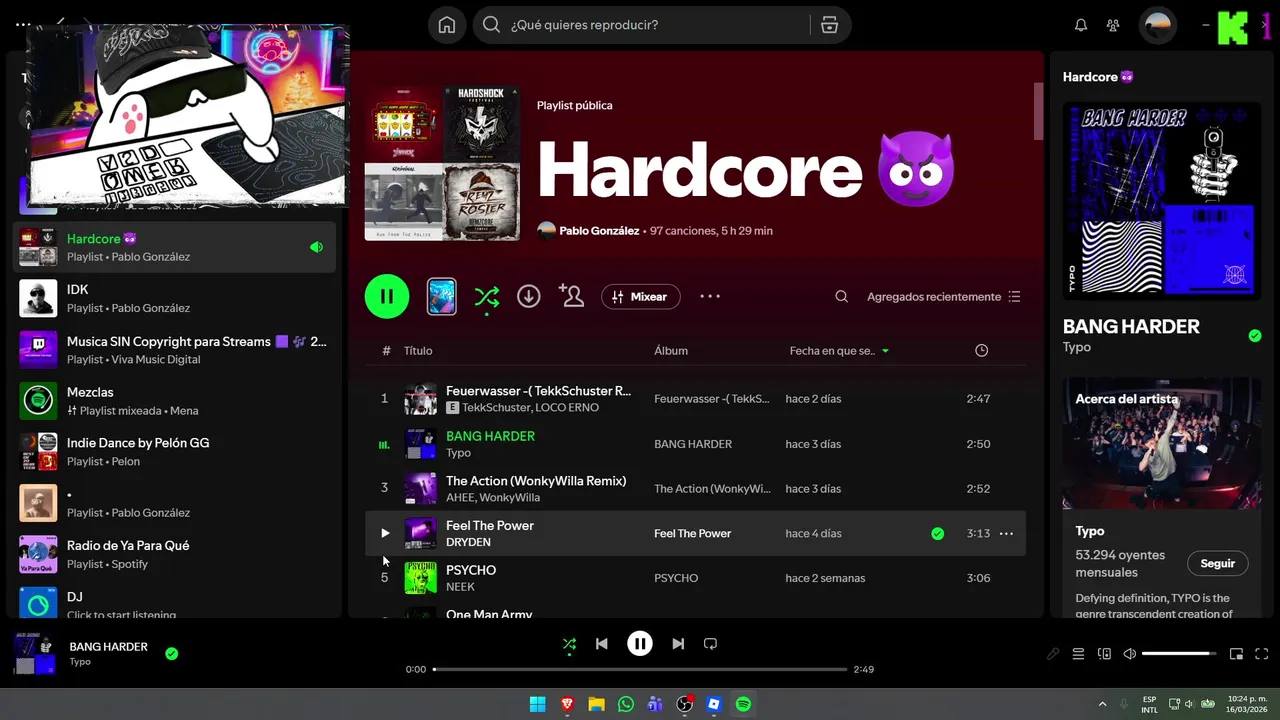Open the Mezclas playlist
The height and width of the screenshot is (720, 1280).
coord(175,400)
